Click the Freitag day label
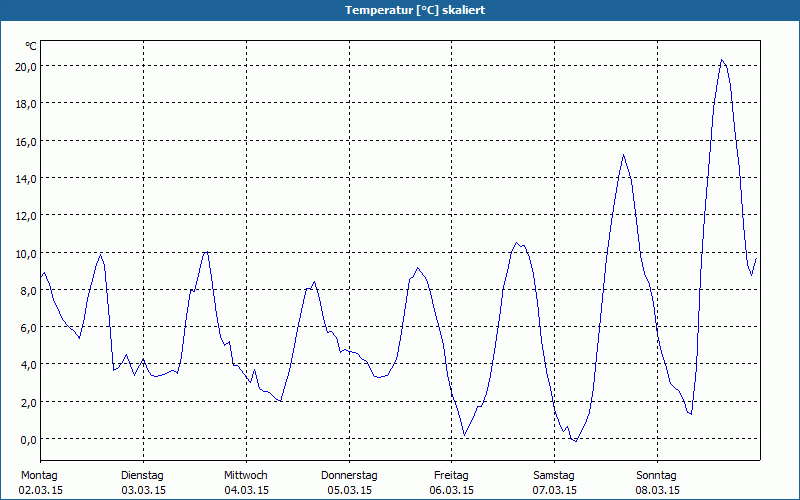This screenshot has height=500, width=800. point(451,475)
